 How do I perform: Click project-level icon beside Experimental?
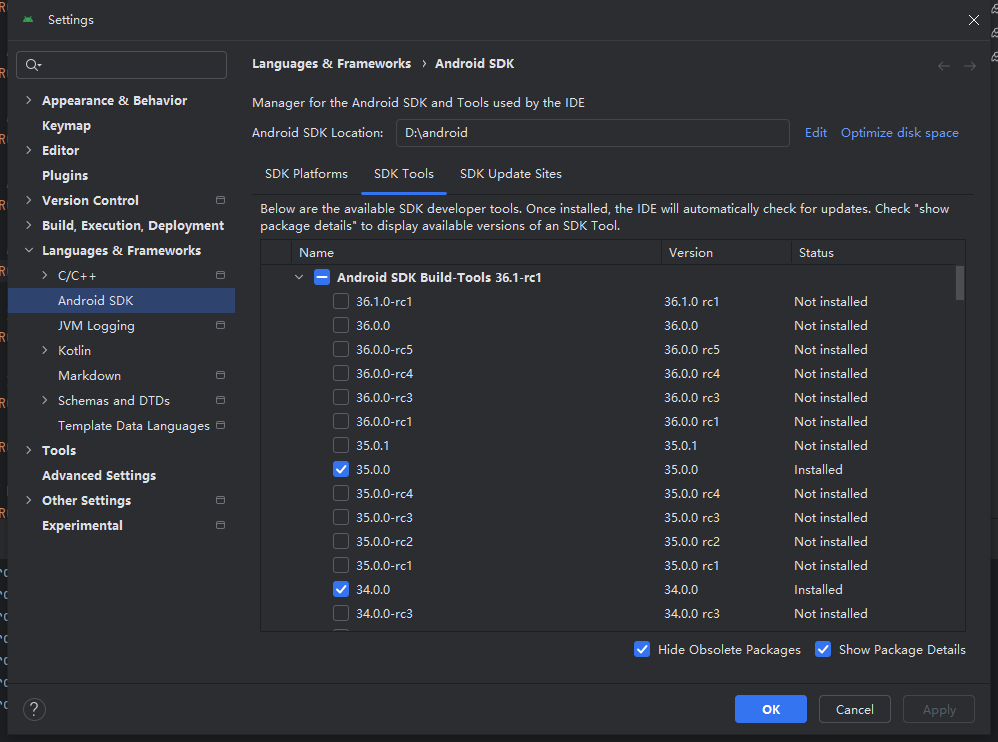(x=220, y=525)
